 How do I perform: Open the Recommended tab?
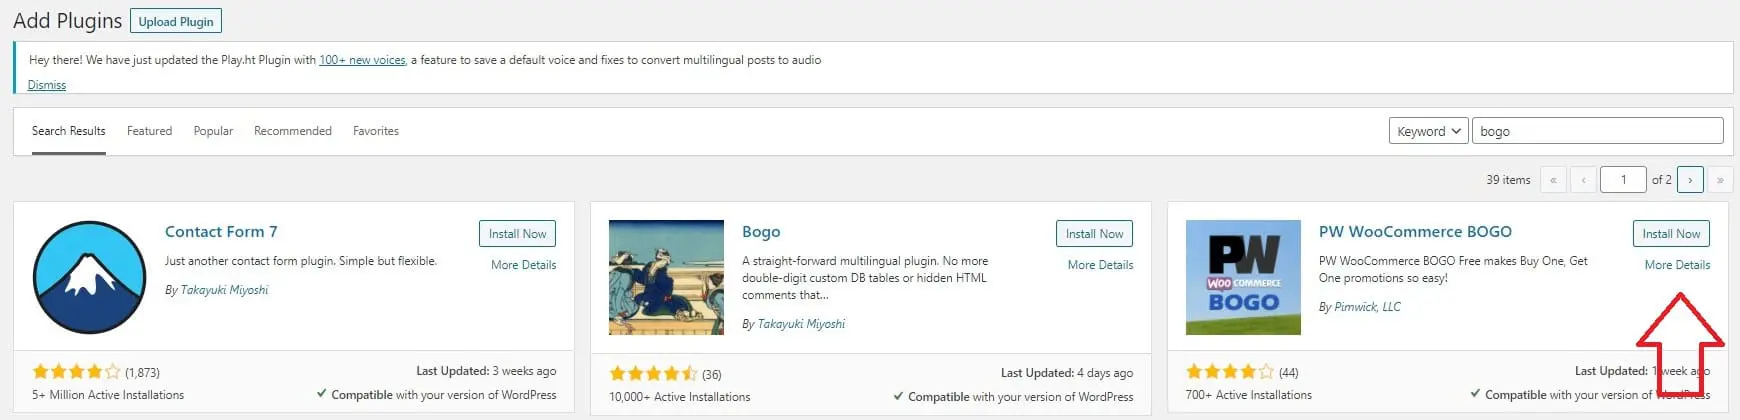click(x=292, y=131)
